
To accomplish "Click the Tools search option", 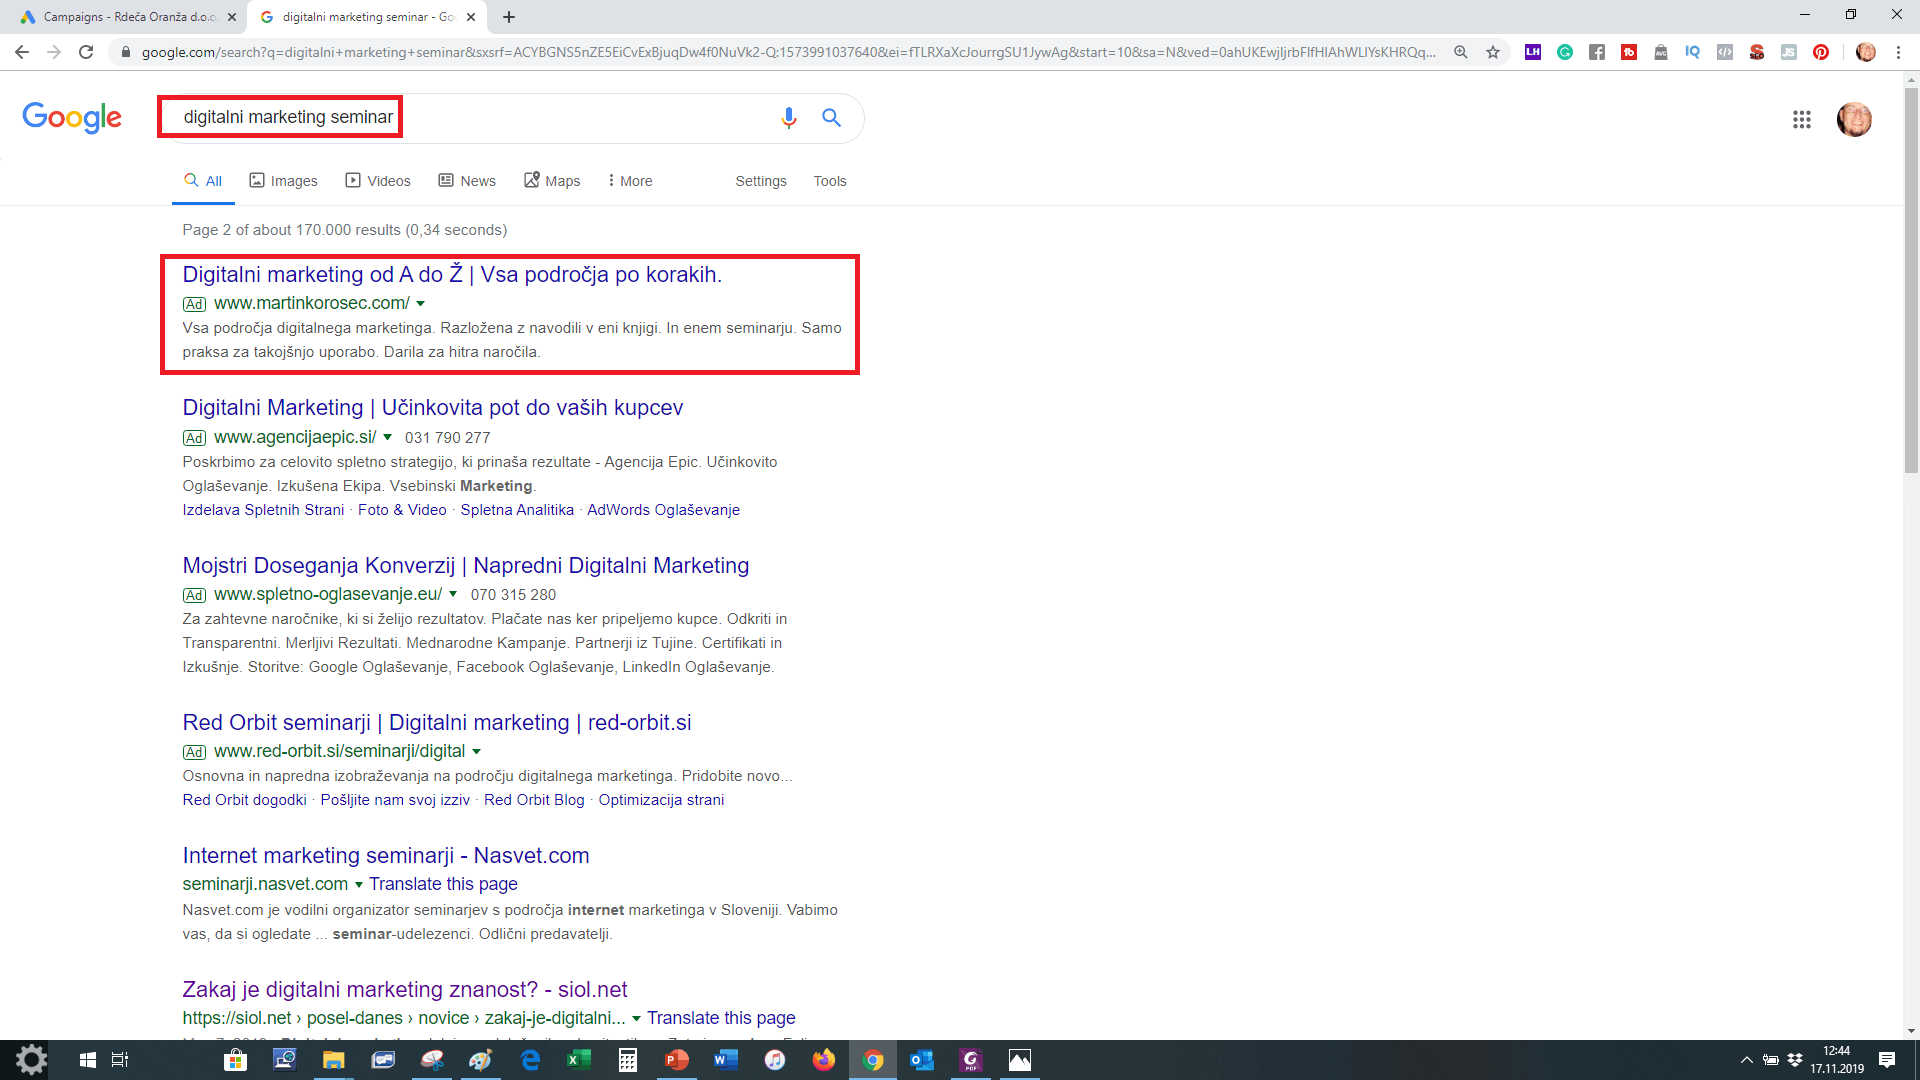I will tap(829, 181).
